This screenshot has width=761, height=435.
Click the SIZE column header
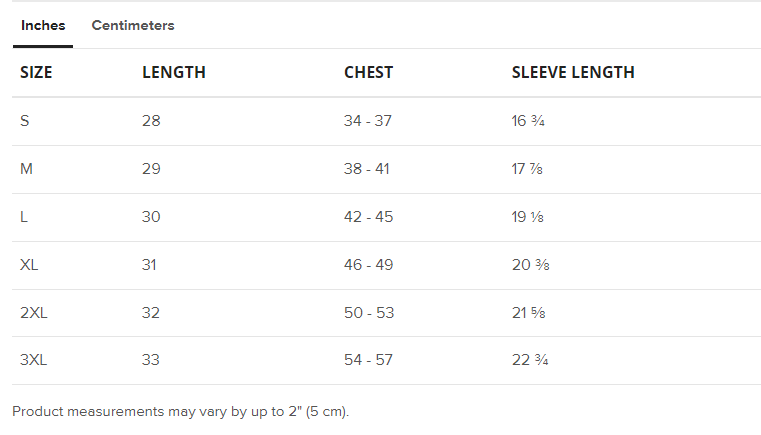(36, 72)
